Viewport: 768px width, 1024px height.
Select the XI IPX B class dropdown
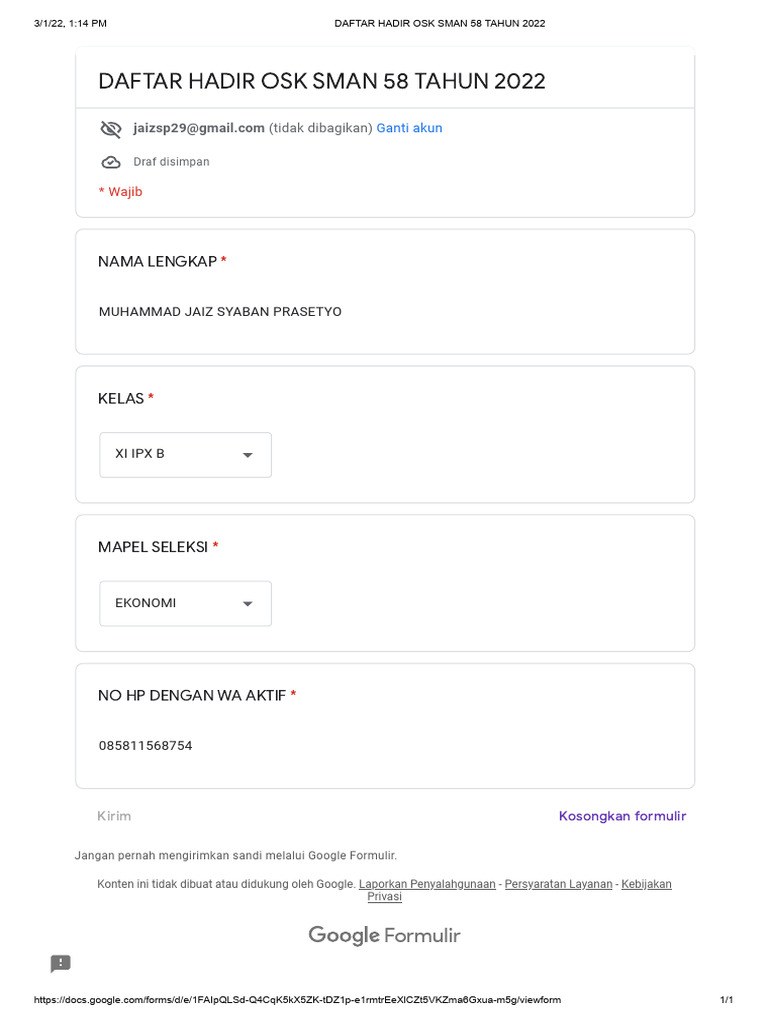point(170,455)
